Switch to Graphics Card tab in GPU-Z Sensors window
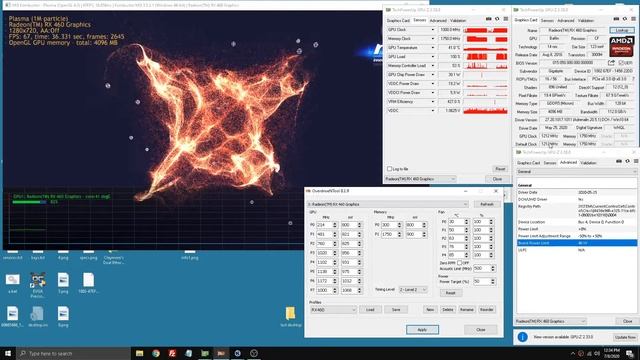640x360 pixels. coord(398,20)
